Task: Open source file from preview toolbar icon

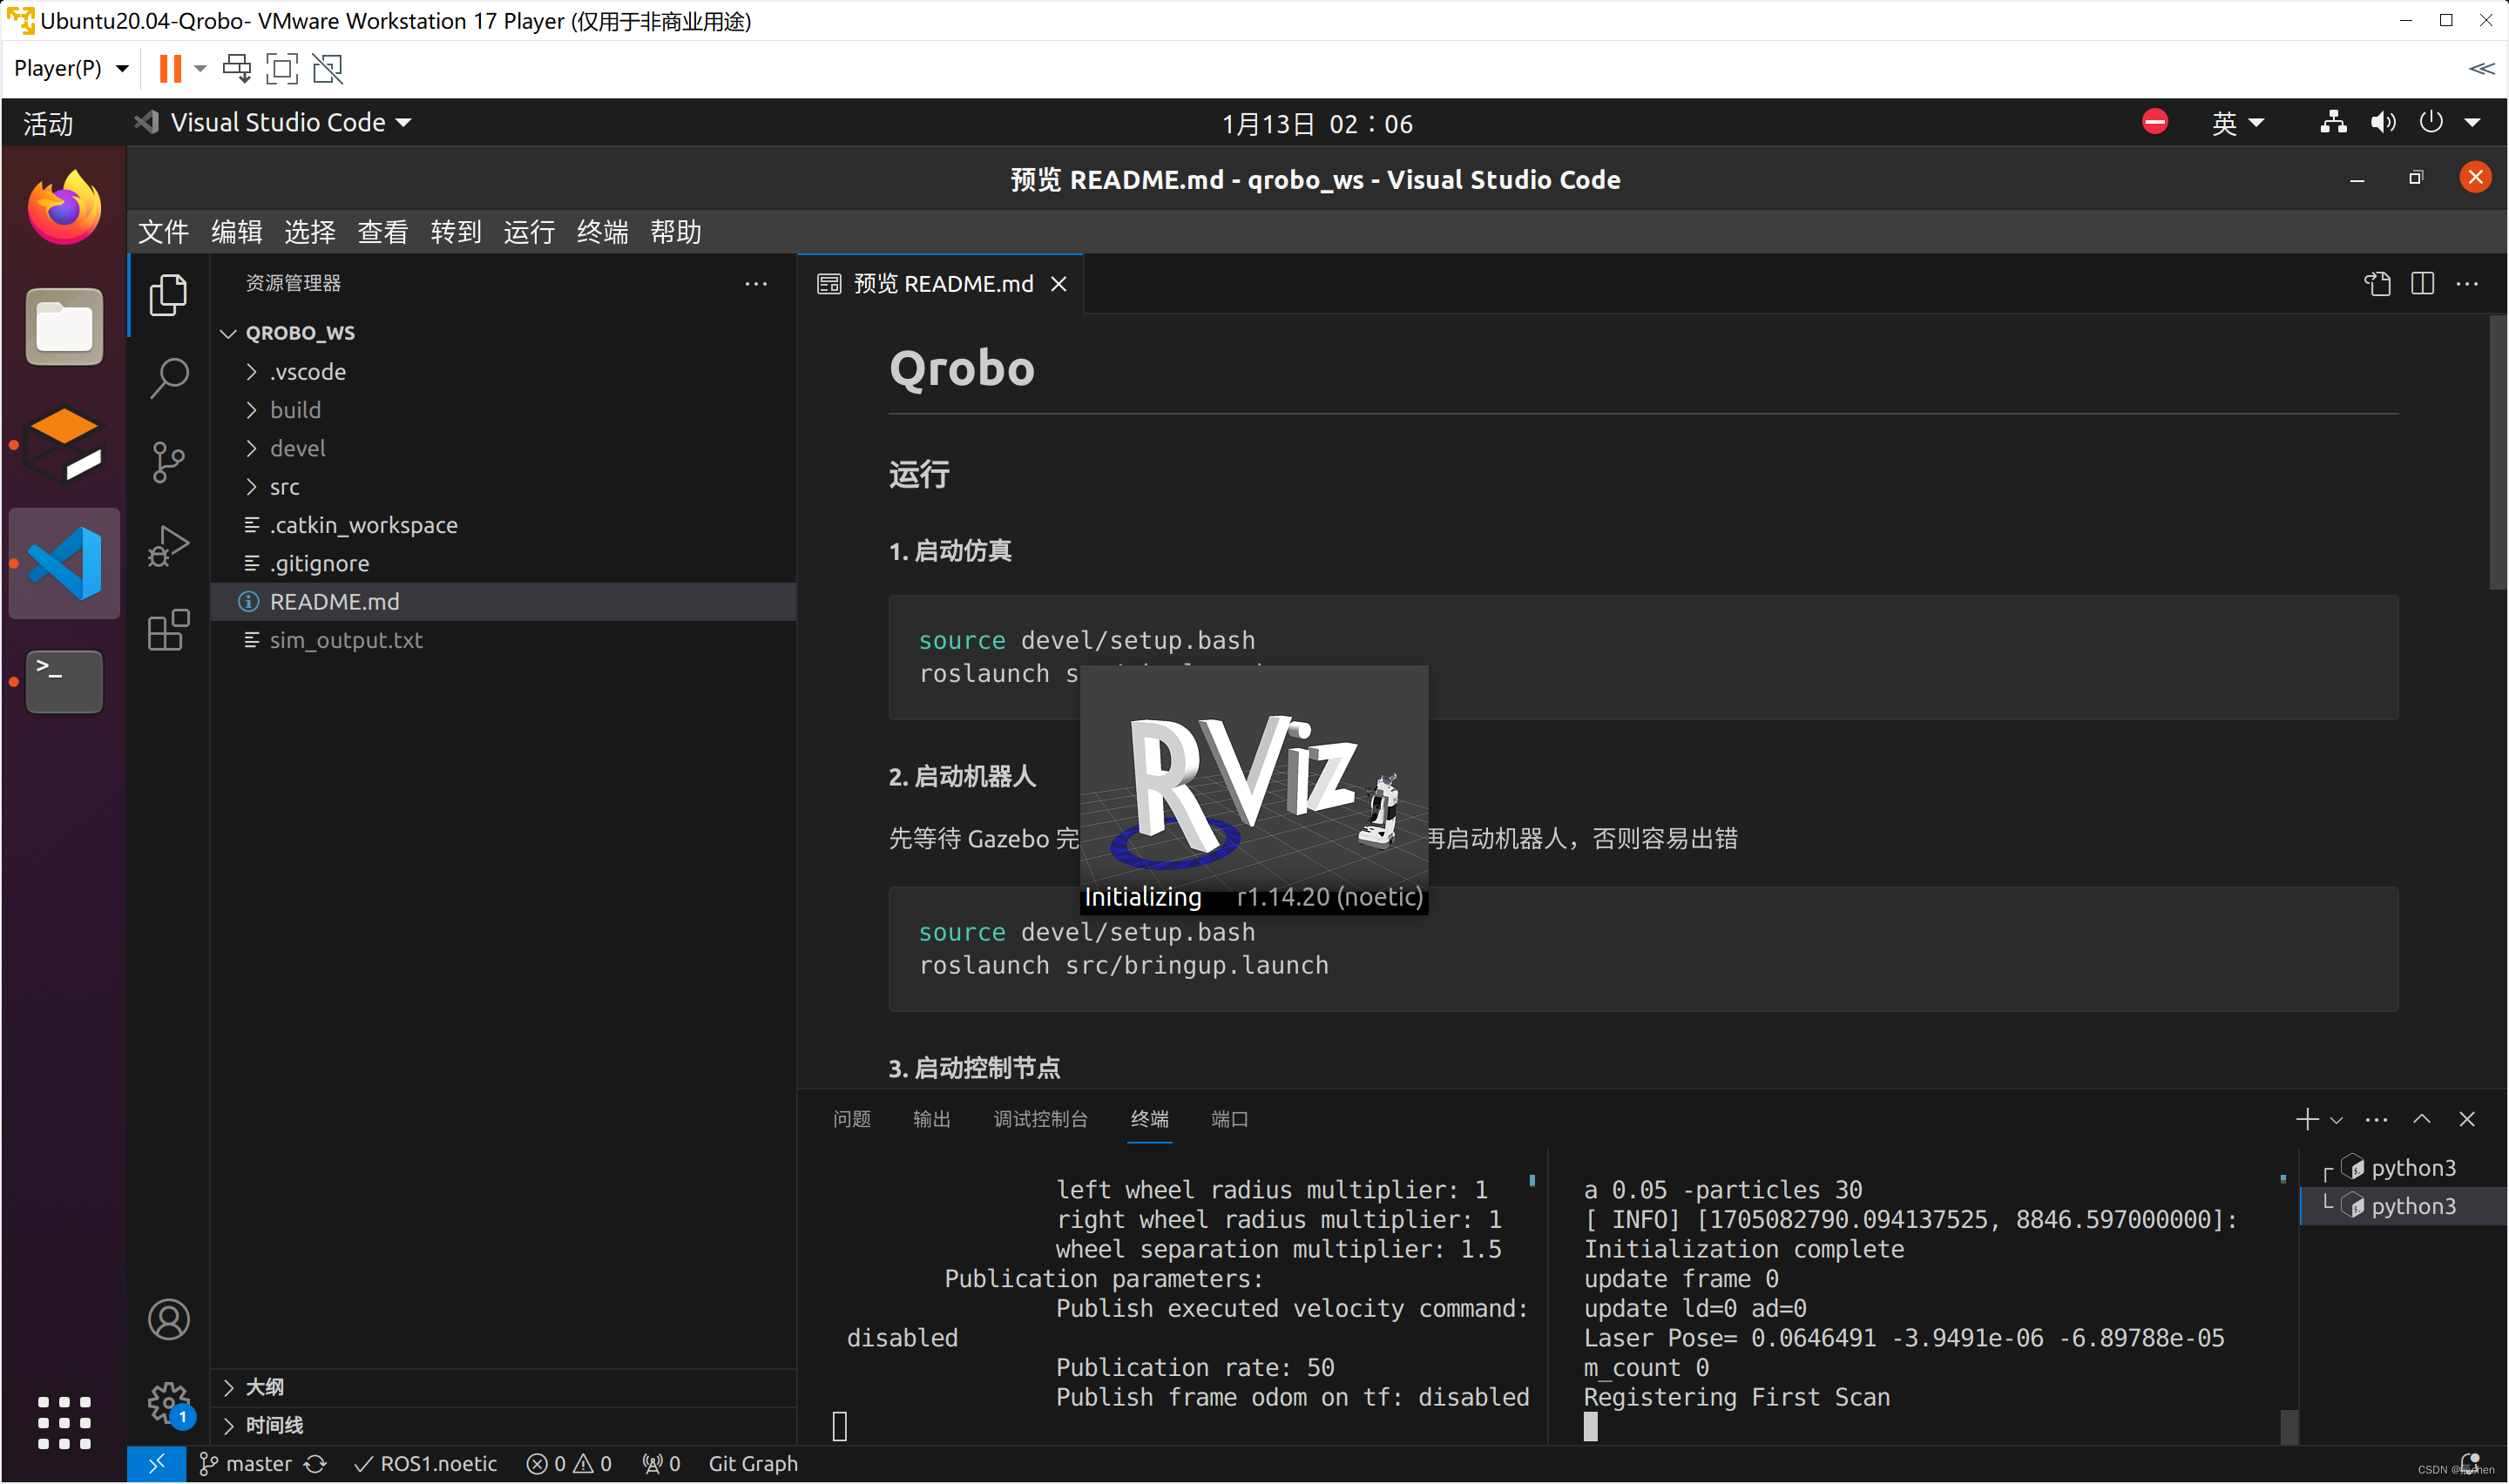Action: click(2377, 284)
